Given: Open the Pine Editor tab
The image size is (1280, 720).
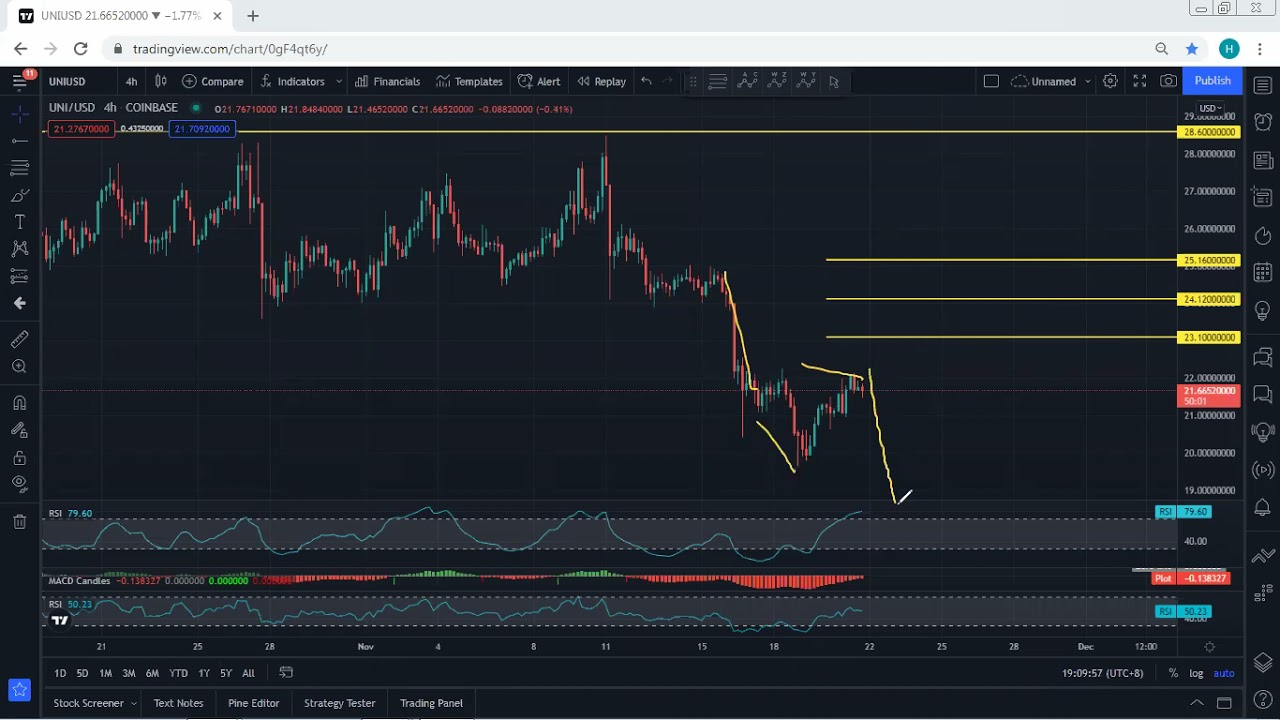Looking at the screenshot, I should (x=254, y=703).
